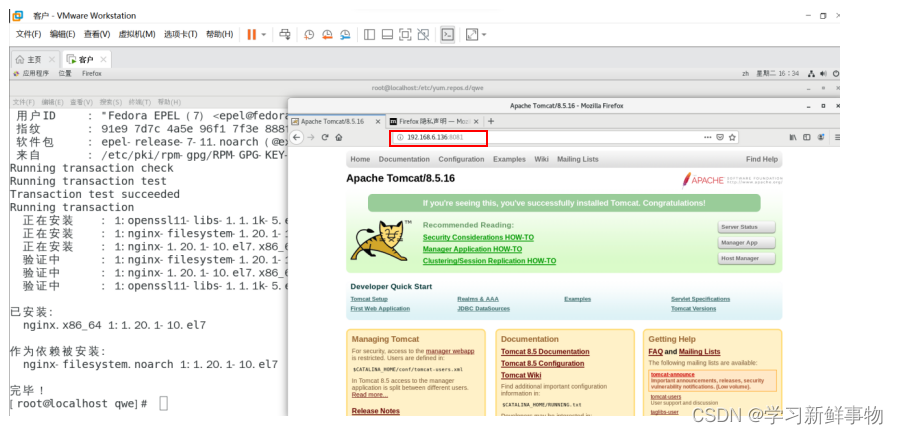Image resolution: width=898 pixels, height=434 pixels.
Task: Take a snapshot of this virtual machine
Action: (x=309, y=35)
